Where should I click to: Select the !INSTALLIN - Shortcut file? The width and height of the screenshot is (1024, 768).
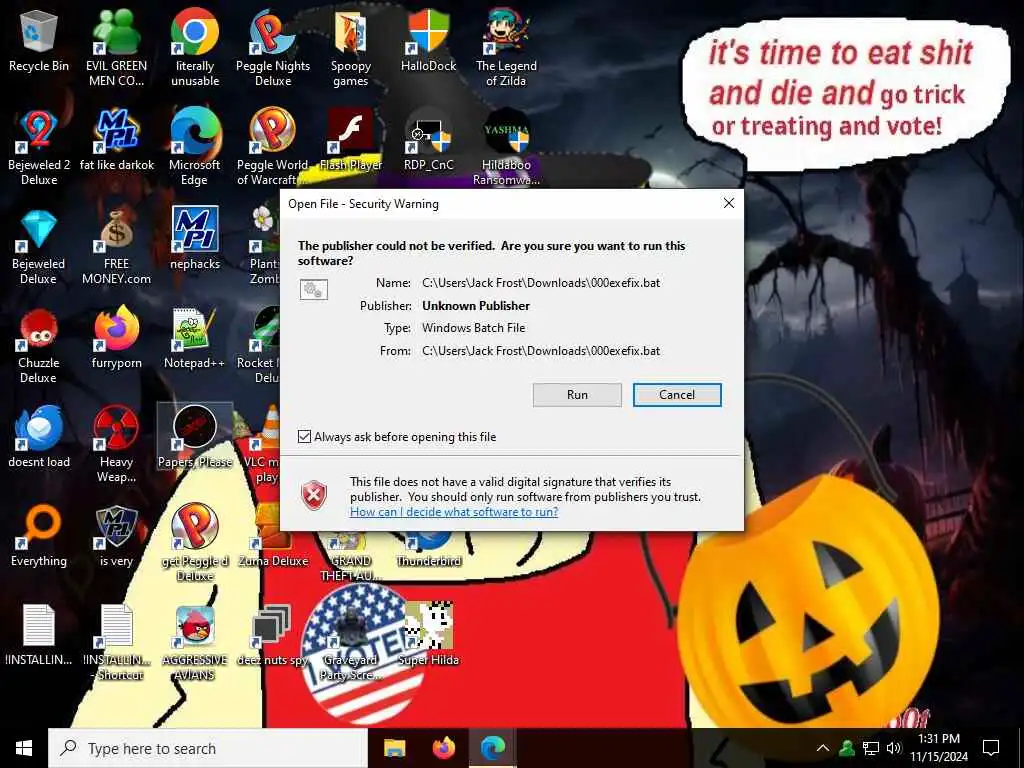(116, 643)
